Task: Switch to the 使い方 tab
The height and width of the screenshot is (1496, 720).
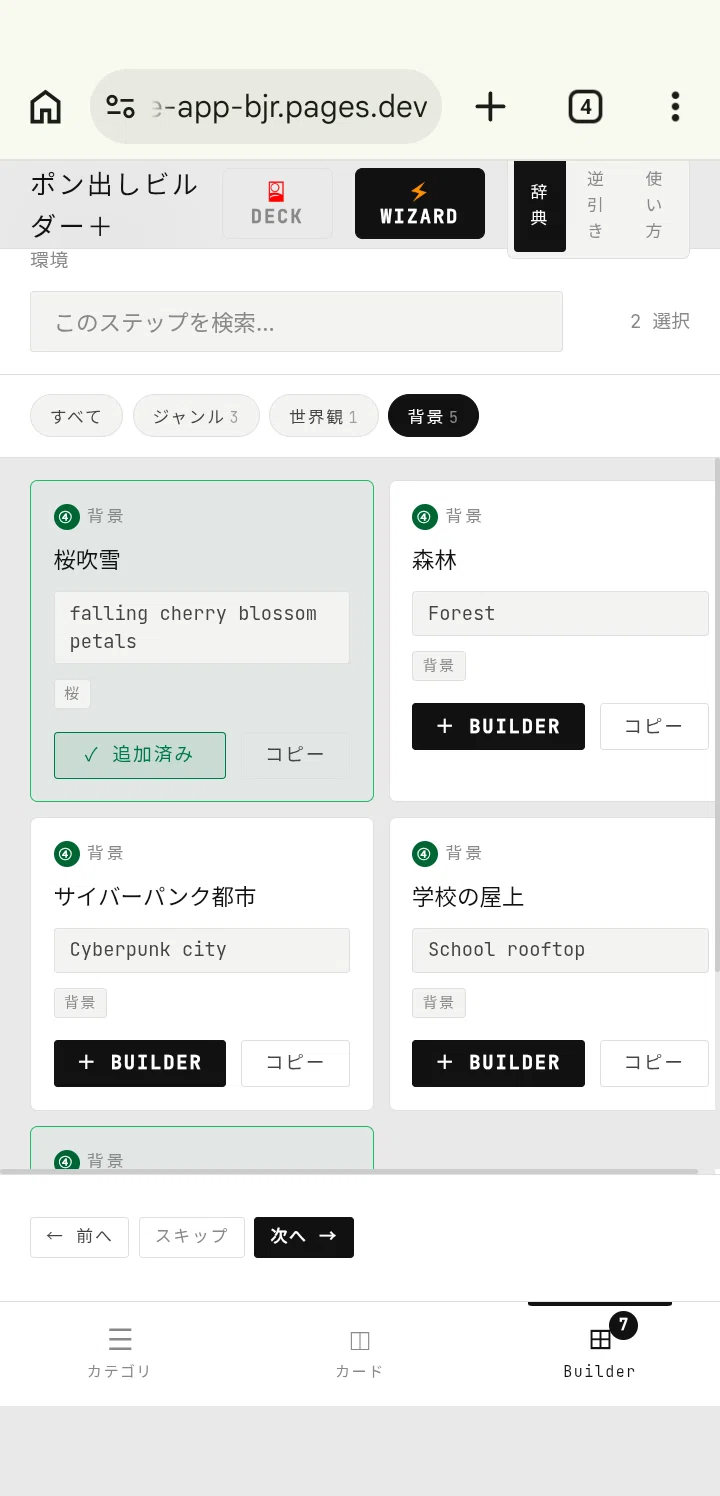Action: 654,205
